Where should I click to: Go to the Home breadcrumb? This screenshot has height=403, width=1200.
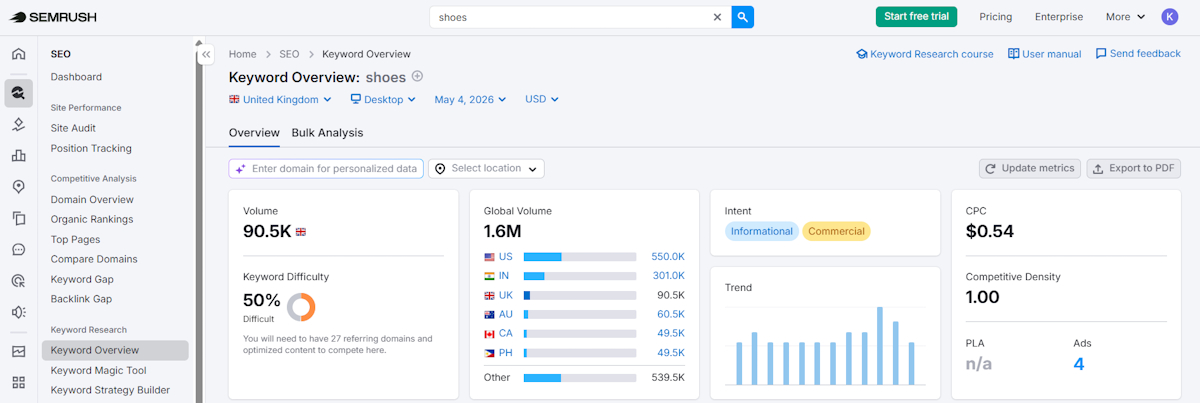(243, 54)
